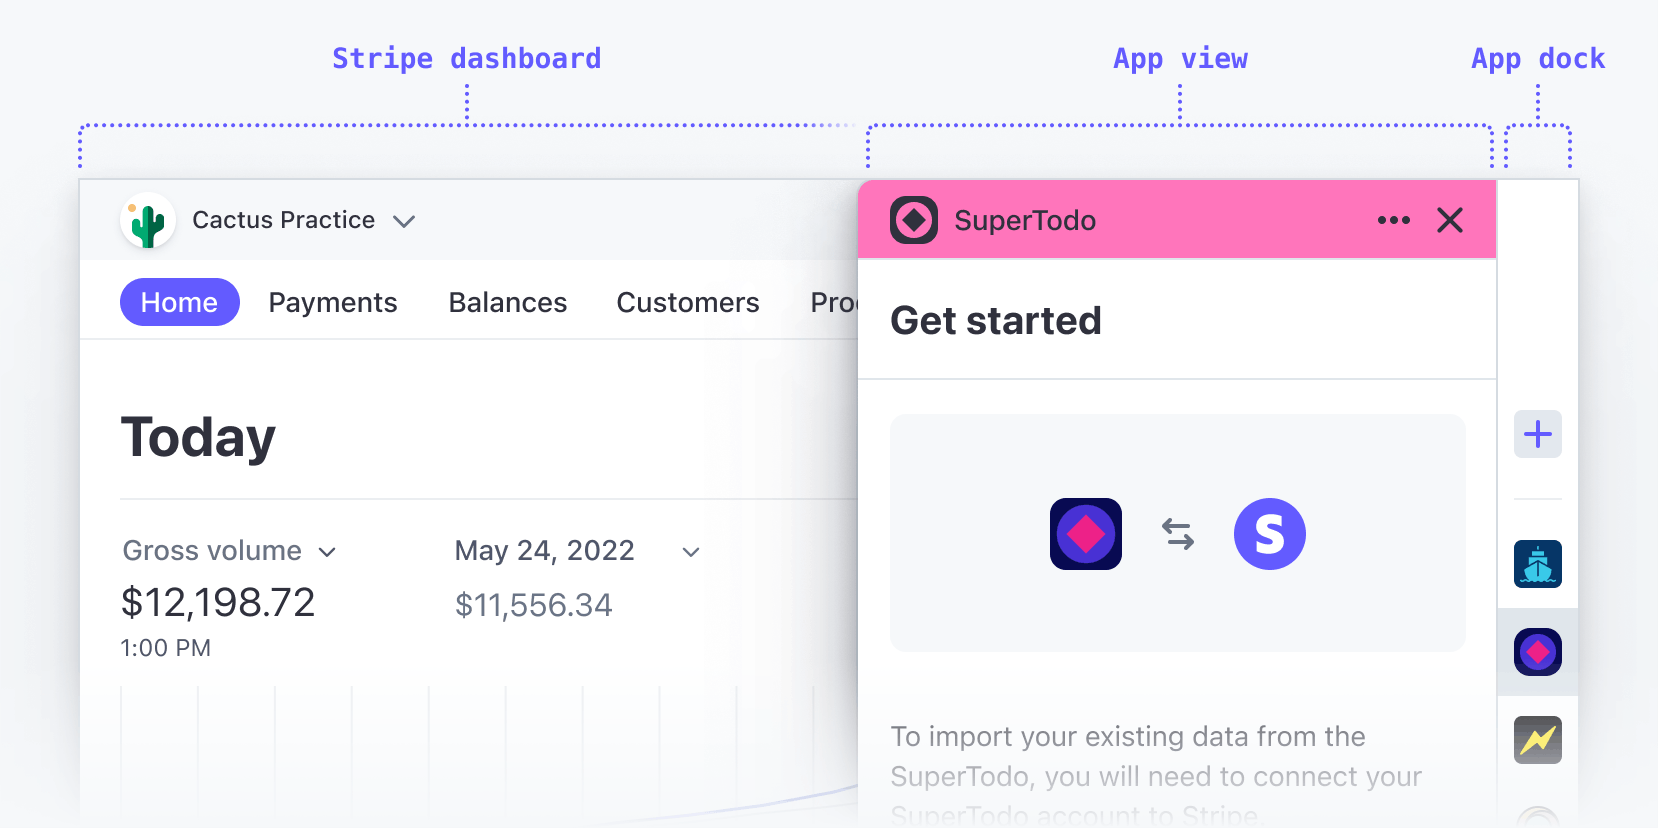Switch to the Payments tab

[x=333, y=302]
